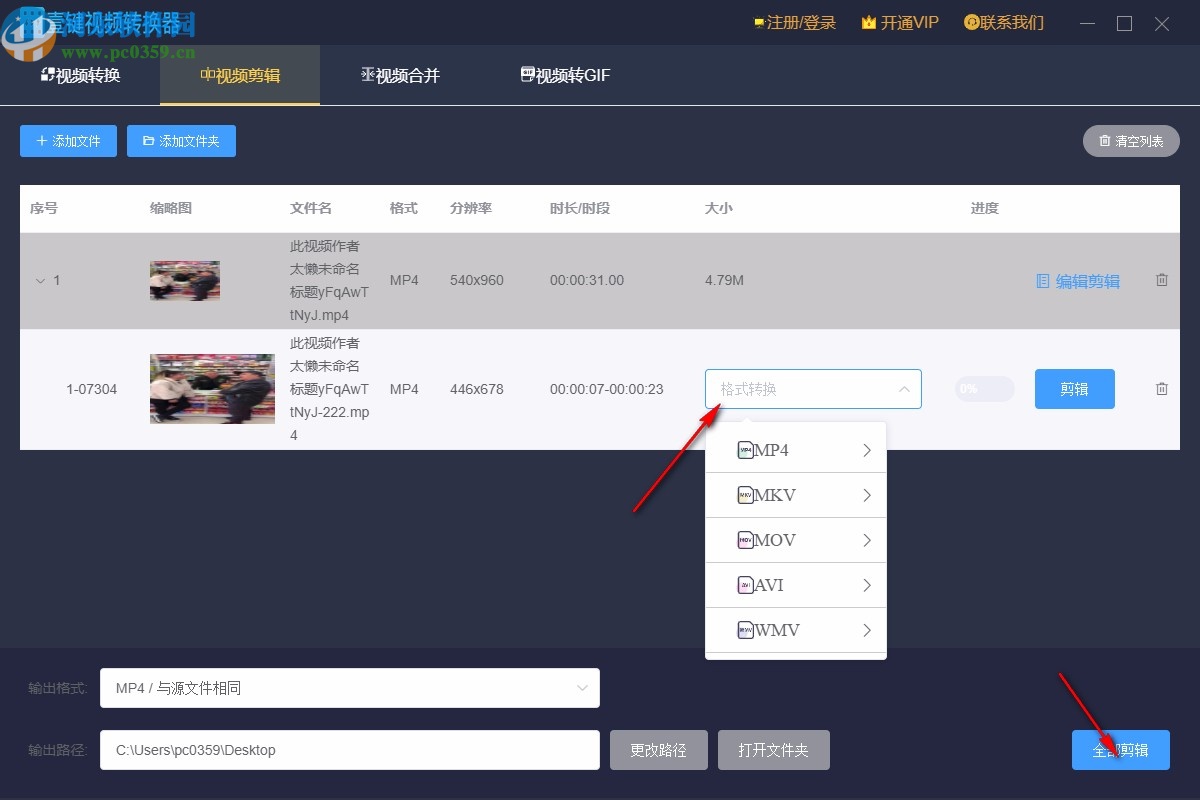Expand the MP4 submenu arrow
This screenshot has height=800, width=1200.
click(x=866, y=450)
